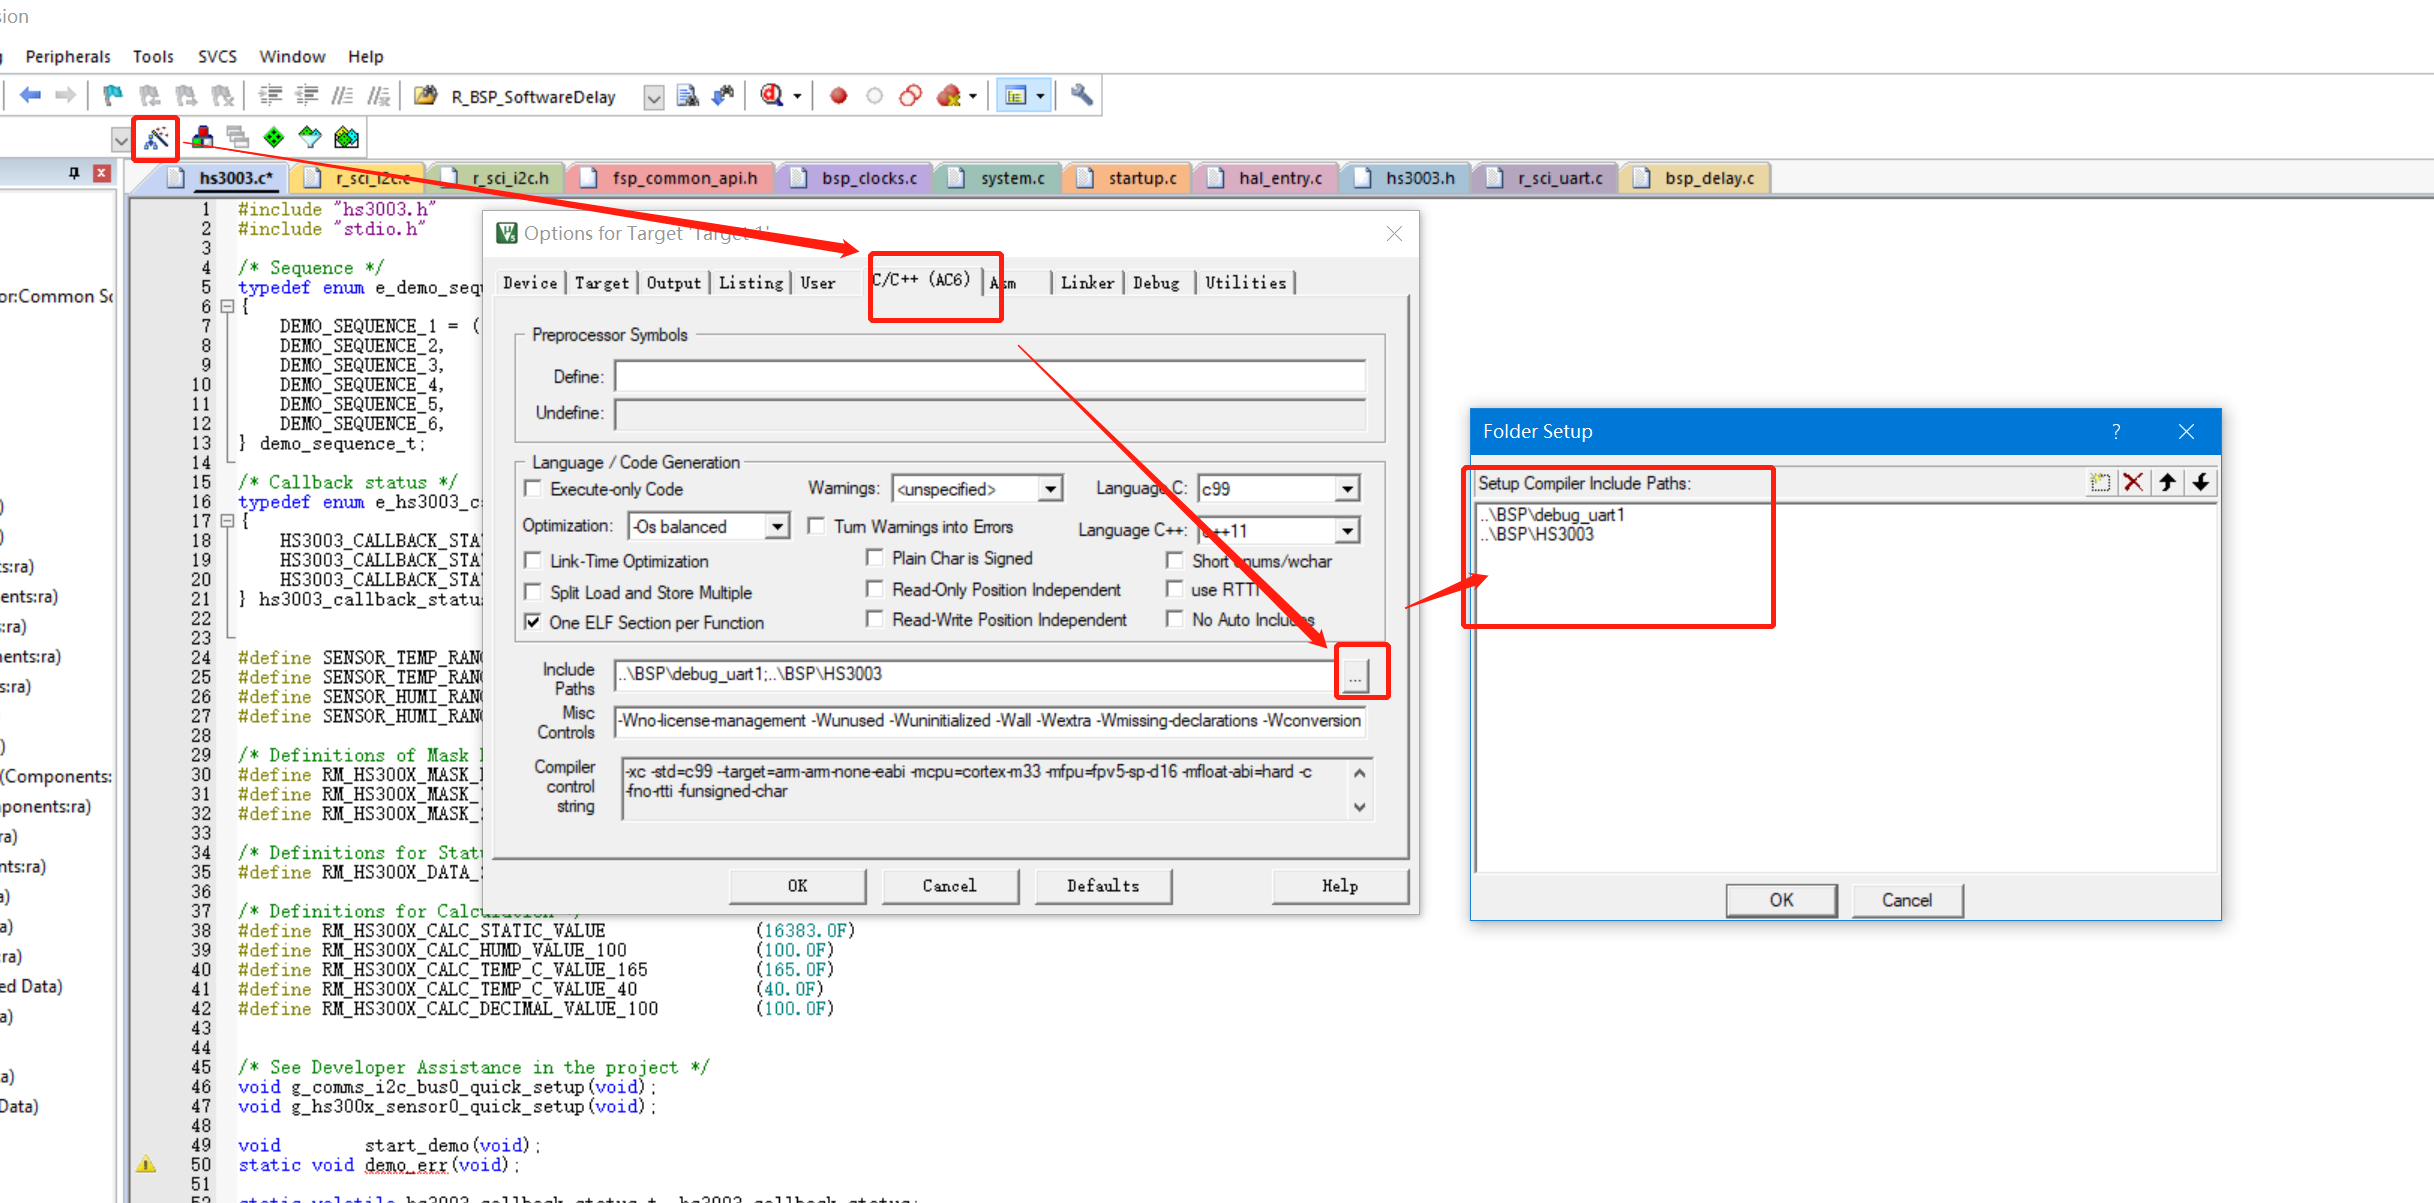Click OK in Options for Target
2434x1203 pixels.
[797, 886]
